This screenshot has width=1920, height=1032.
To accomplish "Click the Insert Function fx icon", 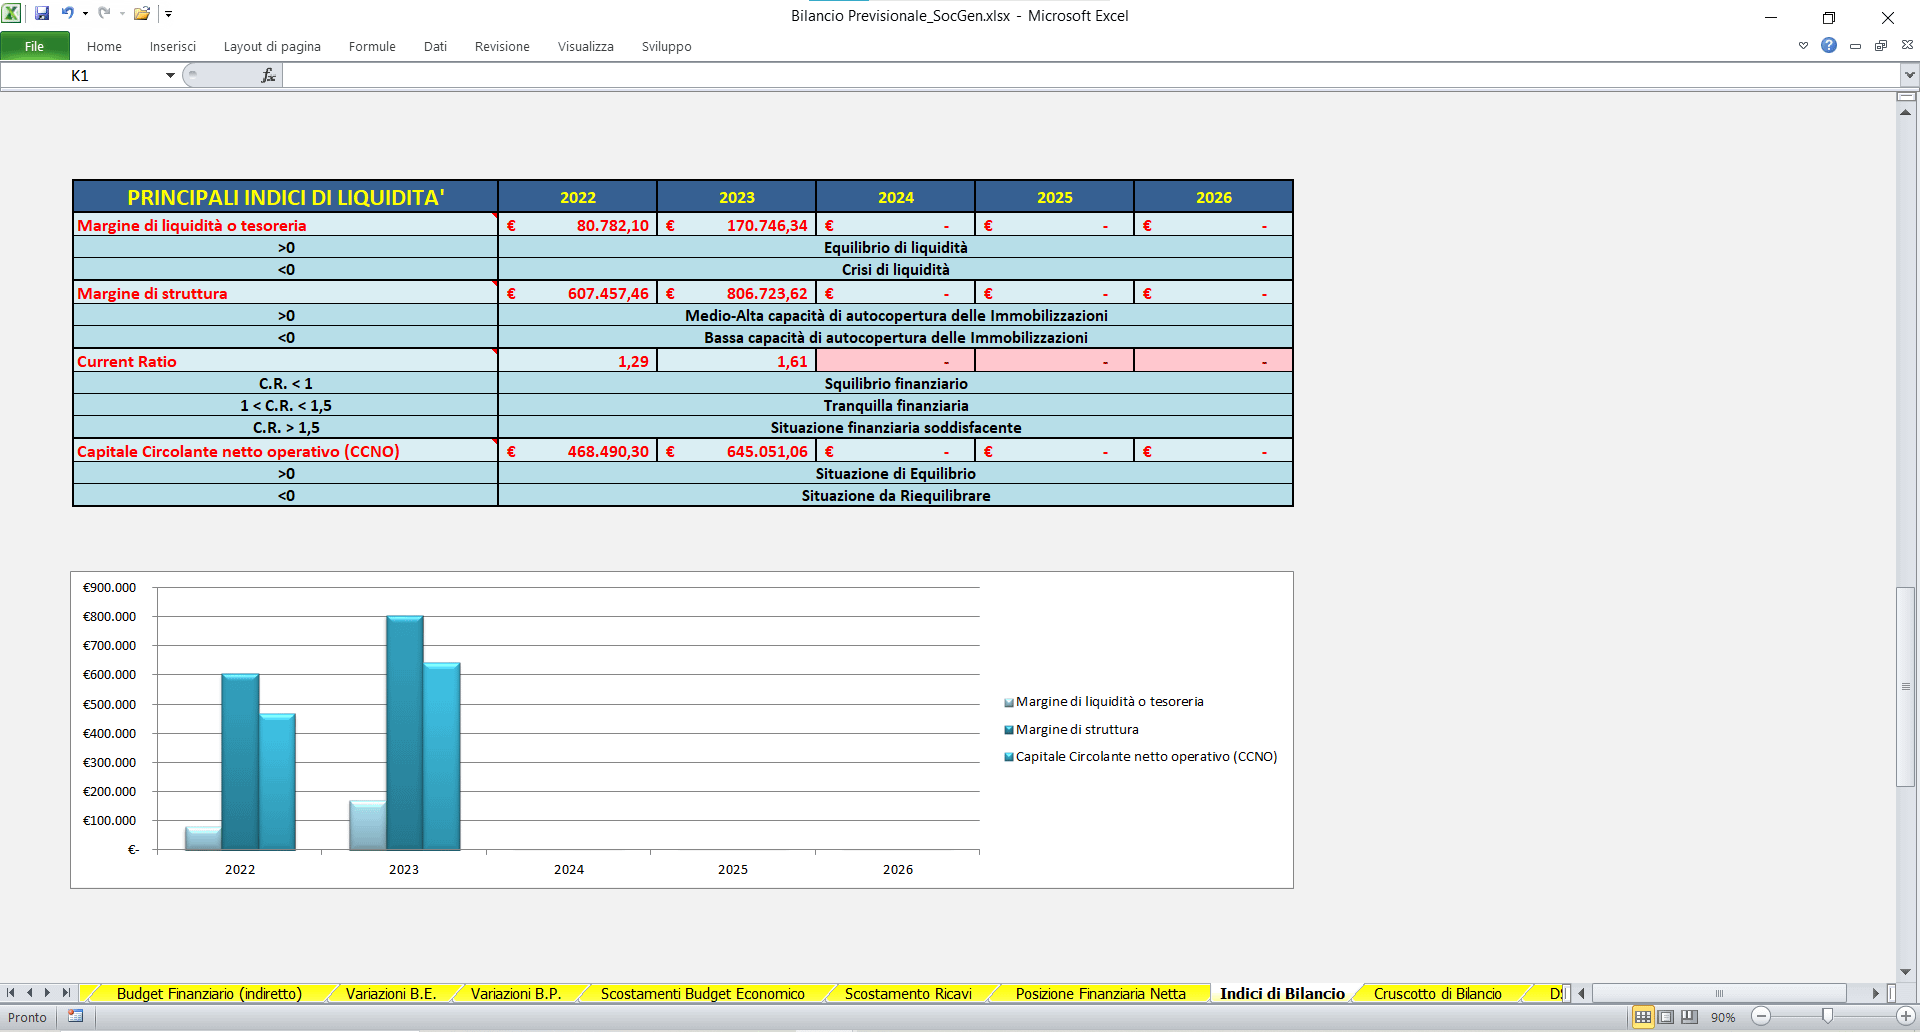I will pyautogui.click(x=268, y=76).
